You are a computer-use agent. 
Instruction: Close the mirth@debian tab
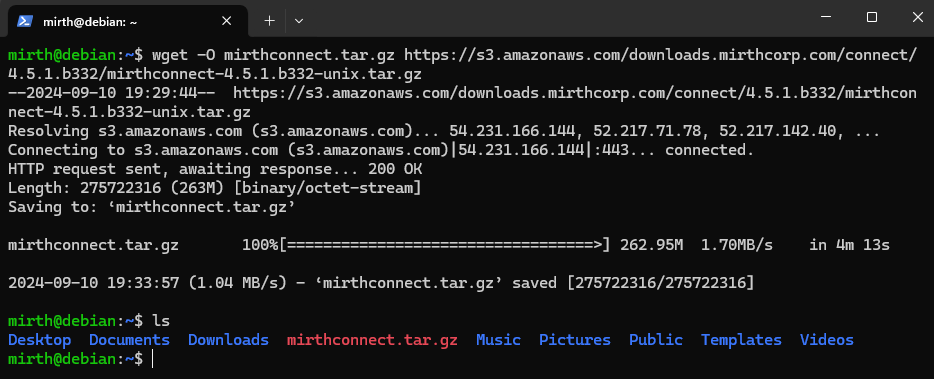(x=226, y=21)
